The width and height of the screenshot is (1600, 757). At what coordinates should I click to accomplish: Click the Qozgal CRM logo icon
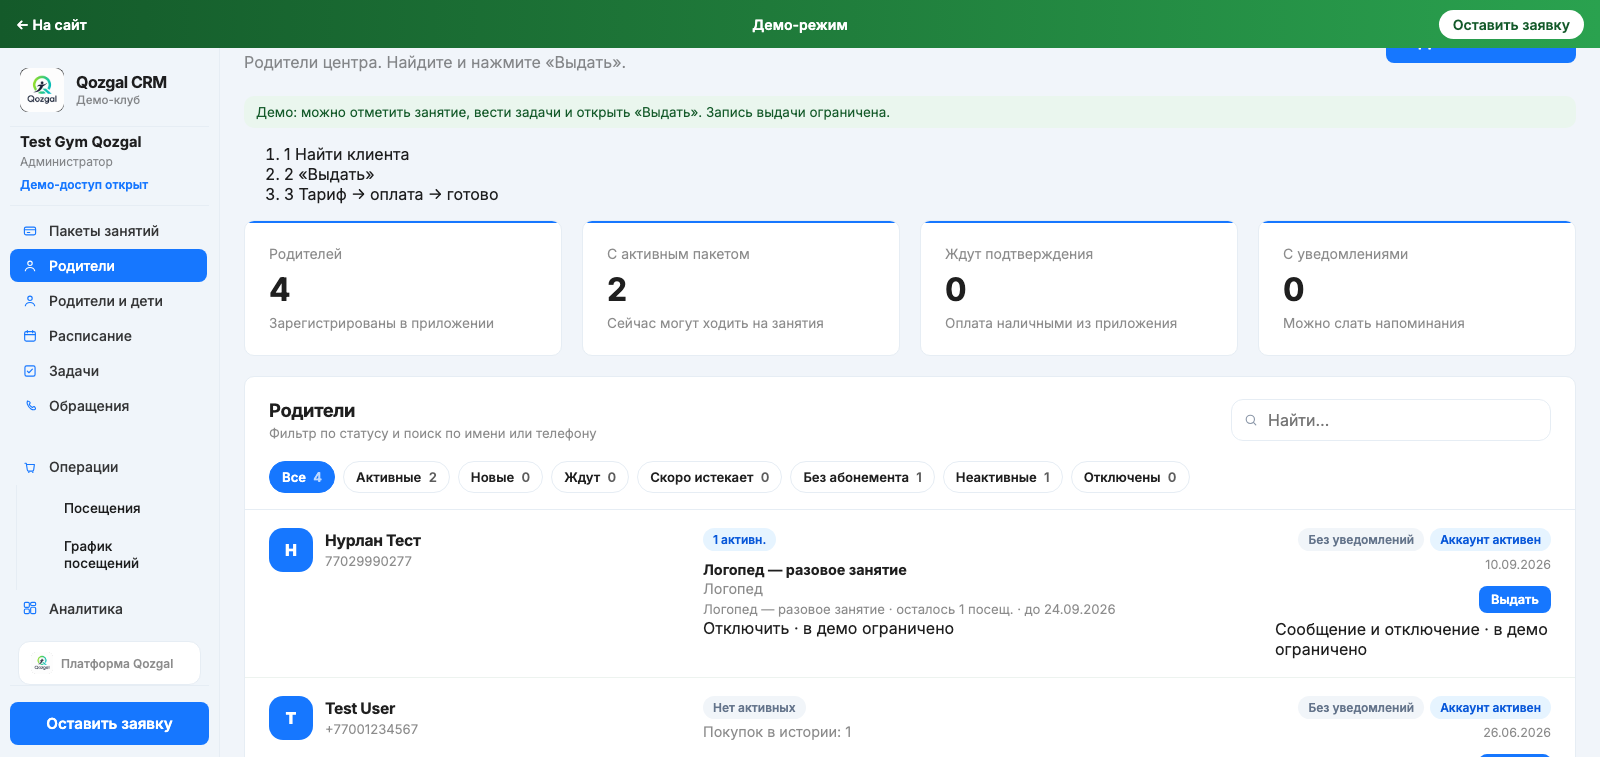[x=42, y=90]
